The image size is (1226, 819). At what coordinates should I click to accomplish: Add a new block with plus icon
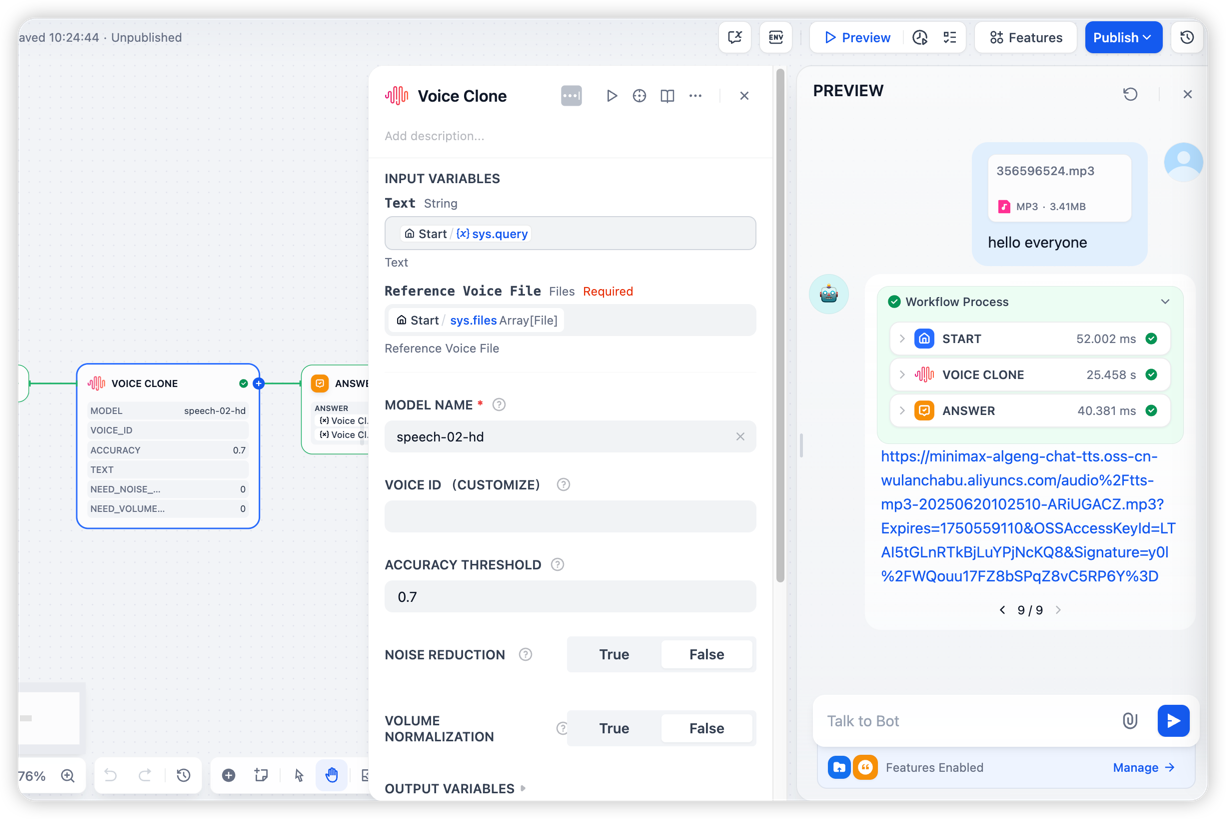coord(229,775)
